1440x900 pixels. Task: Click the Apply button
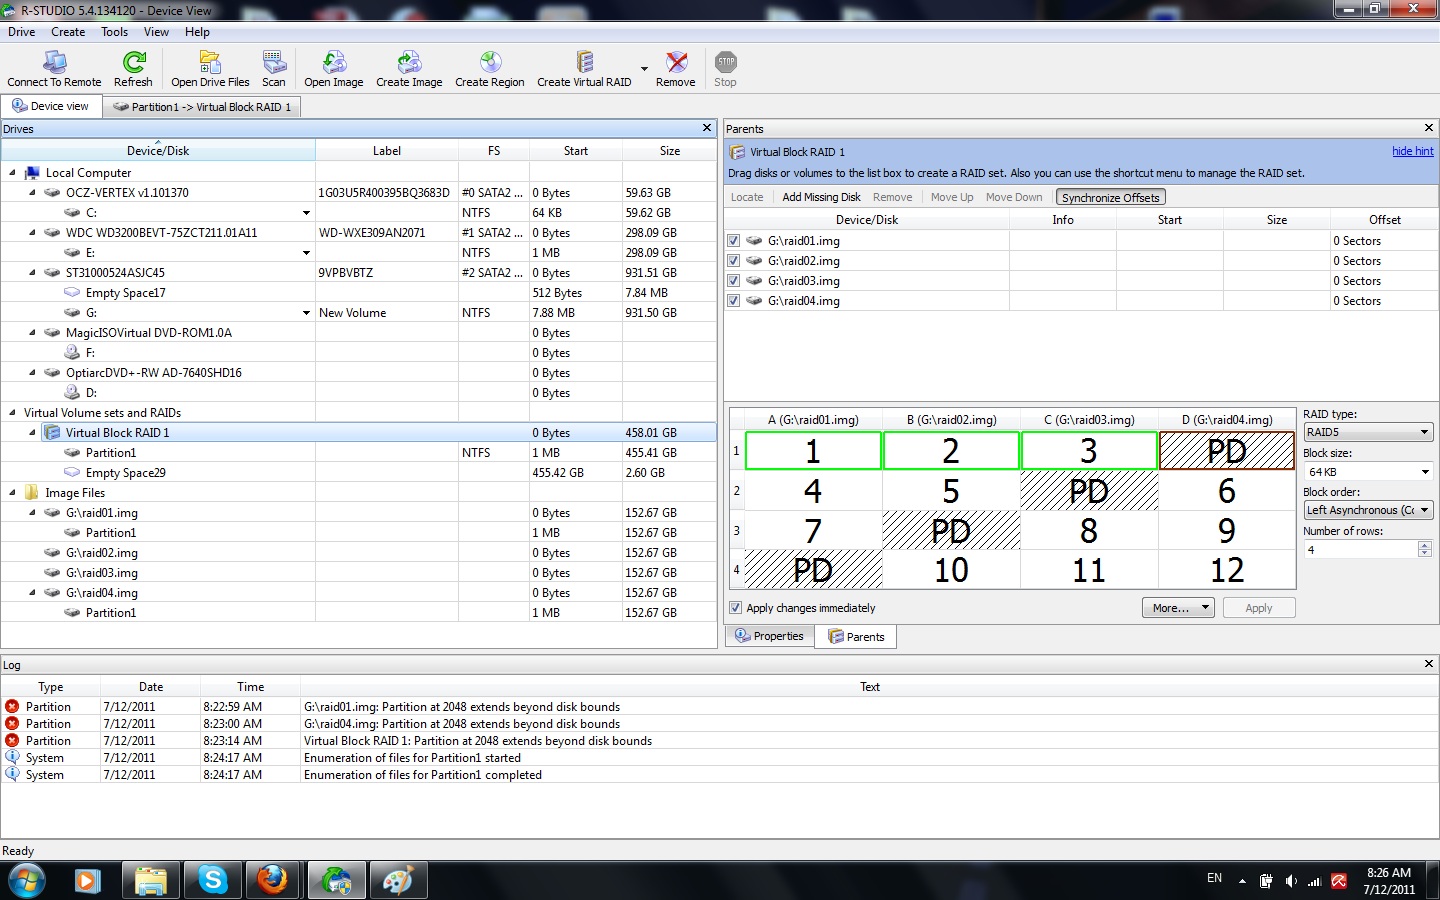(1259, 608)
